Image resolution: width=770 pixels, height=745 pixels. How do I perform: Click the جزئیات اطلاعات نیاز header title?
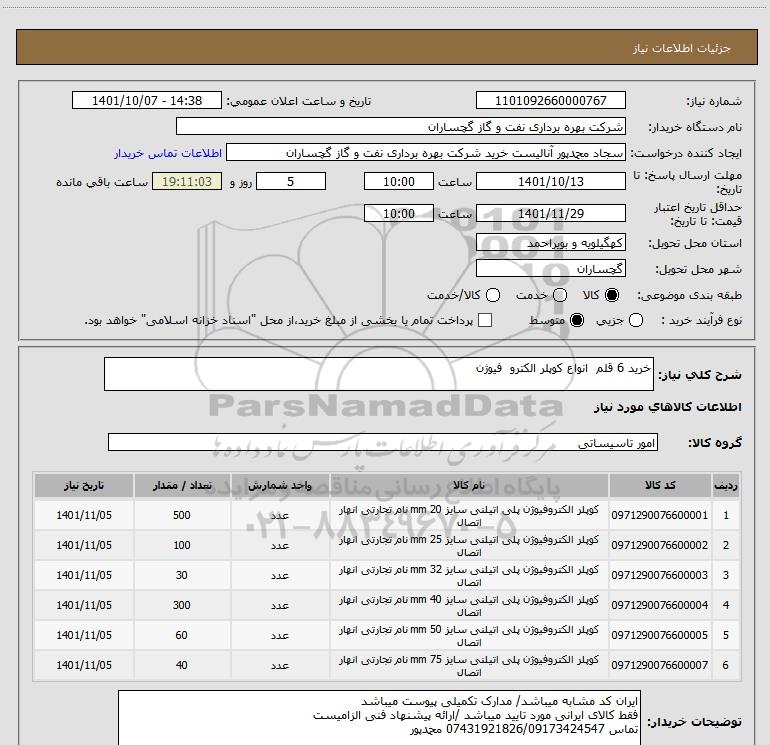point(682,48)
